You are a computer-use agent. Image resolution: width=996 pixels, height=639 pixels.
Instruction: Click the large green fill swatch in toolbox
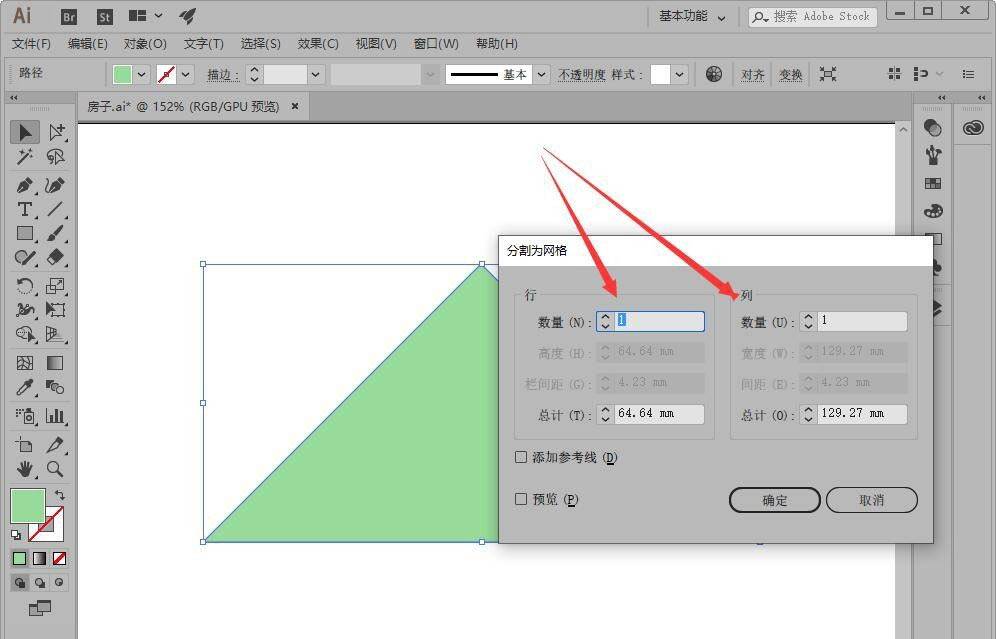[x=28, y=506]
